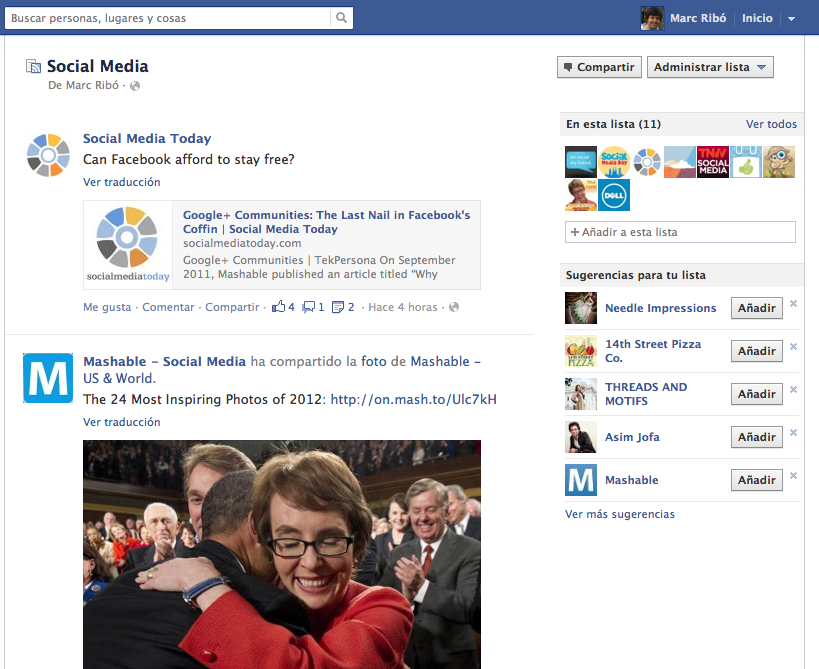Click Ver todos in list members

(x=771, y=124)
